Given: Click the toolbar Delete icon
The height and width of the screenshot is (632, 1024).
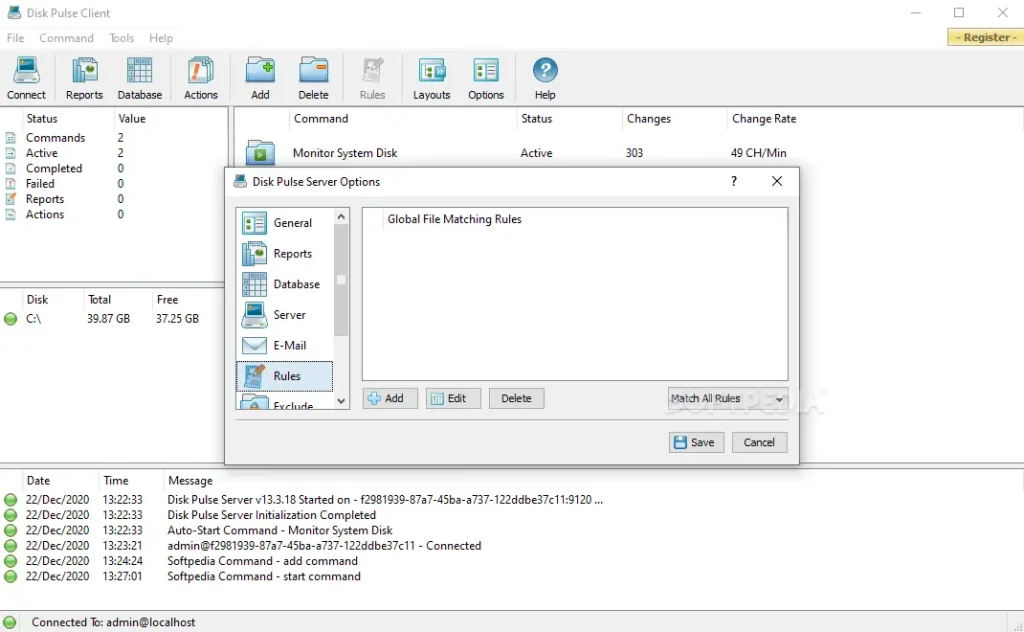Looking at the screenshot, I should click(313, 78).
